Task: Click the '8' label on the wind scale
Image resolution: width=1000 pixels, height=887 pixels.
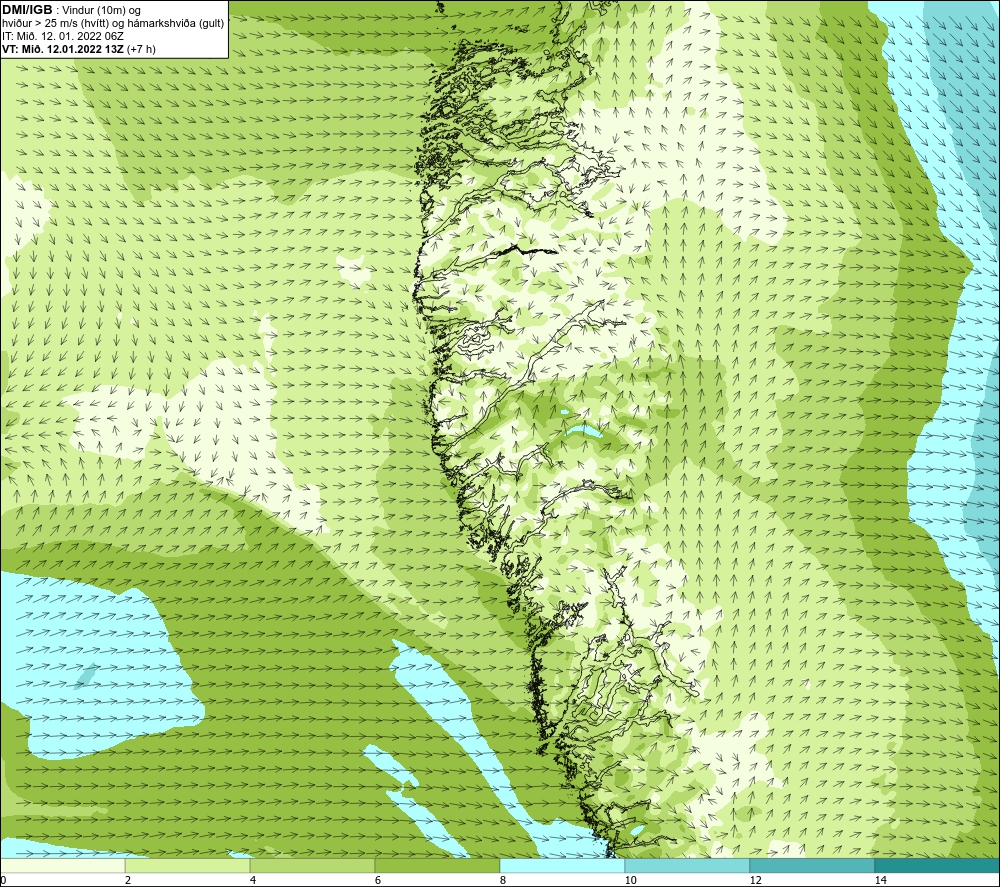Action: point(503,881)
